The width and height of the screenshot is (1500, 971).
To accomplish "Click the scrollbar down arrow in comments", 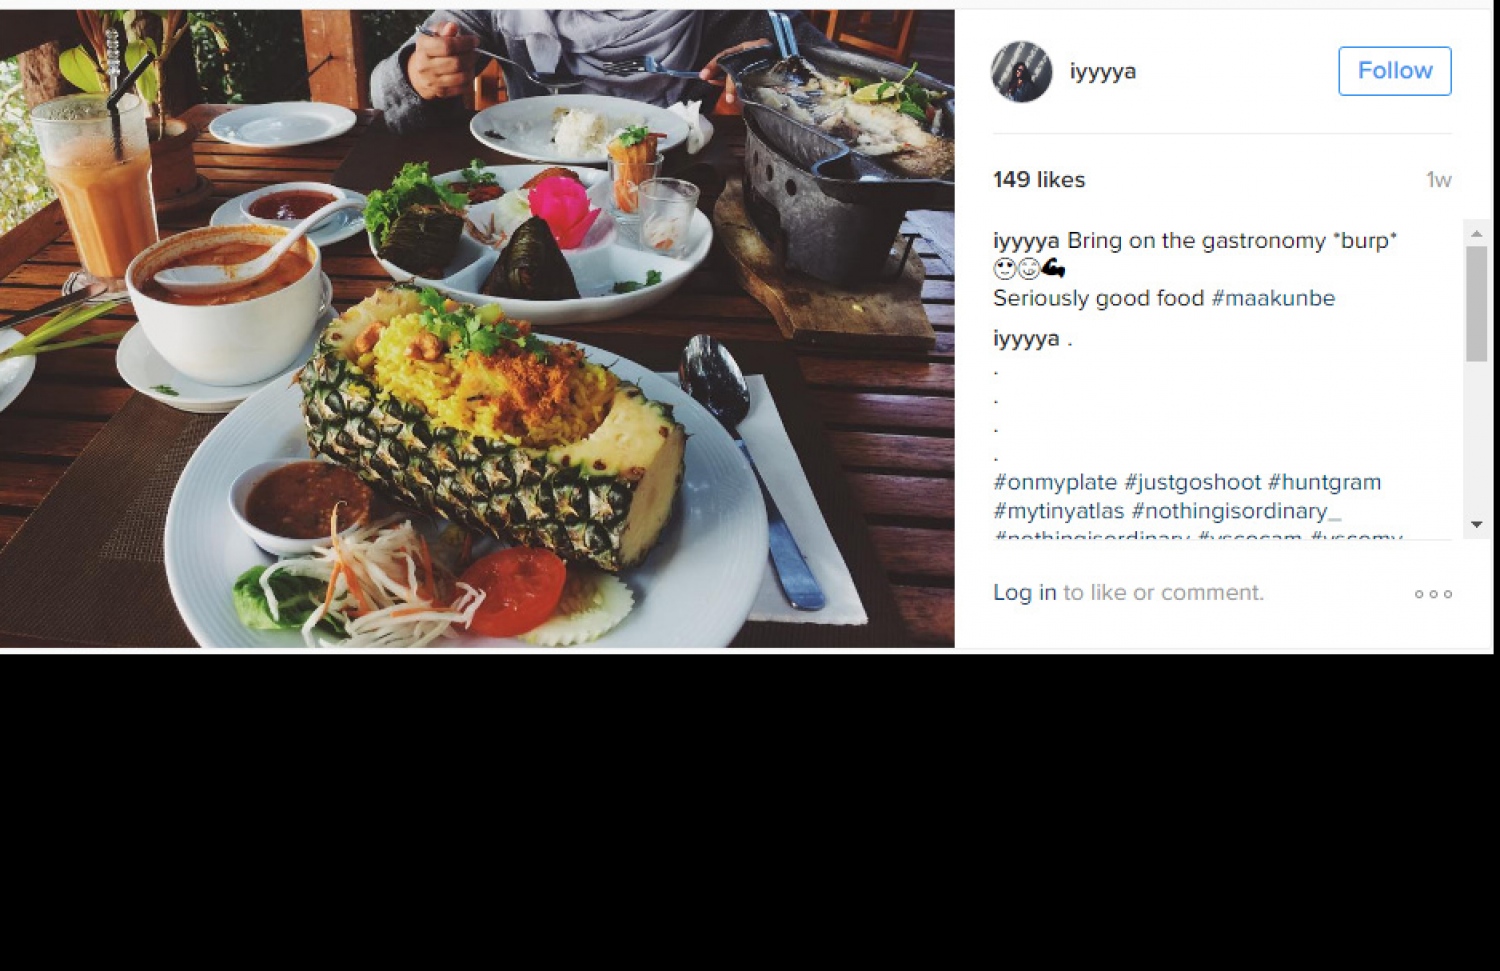I will (1476, 525).
